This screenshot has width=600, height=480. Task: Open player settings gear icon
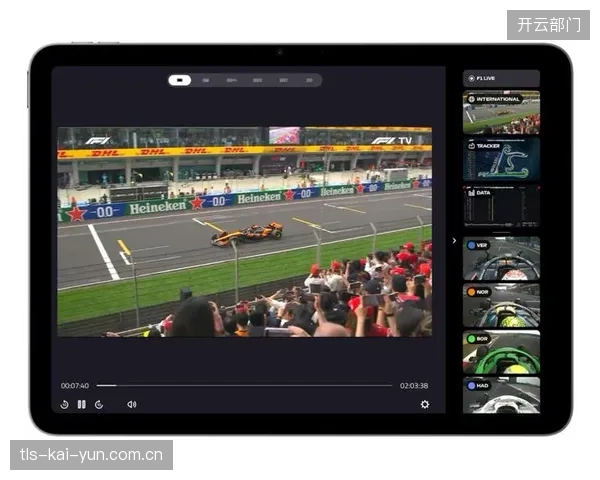tap(425, 404)
